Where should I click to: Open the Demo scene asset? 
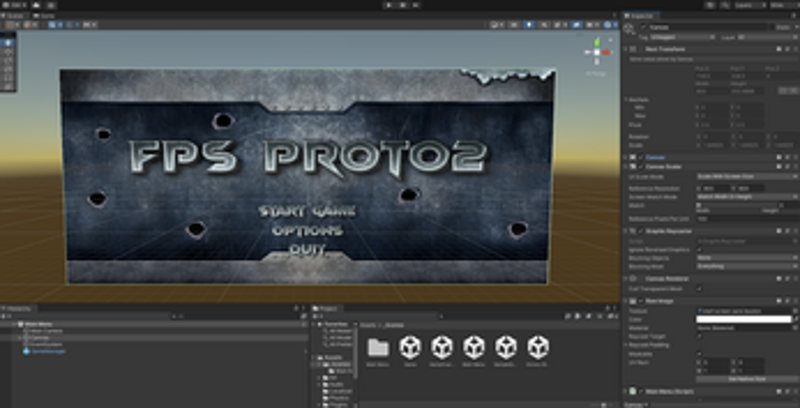(410, 347)
